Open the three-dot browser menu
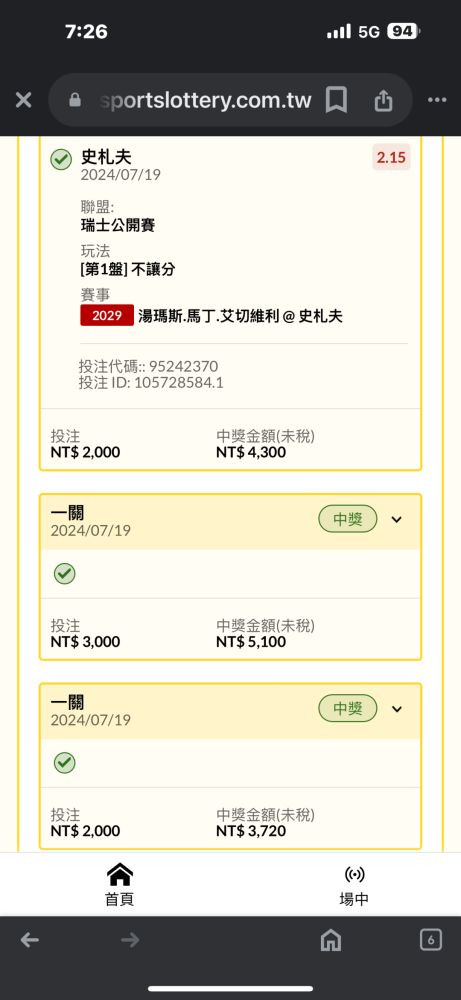Screen dimensions: 461x1000 click(437, 100)
